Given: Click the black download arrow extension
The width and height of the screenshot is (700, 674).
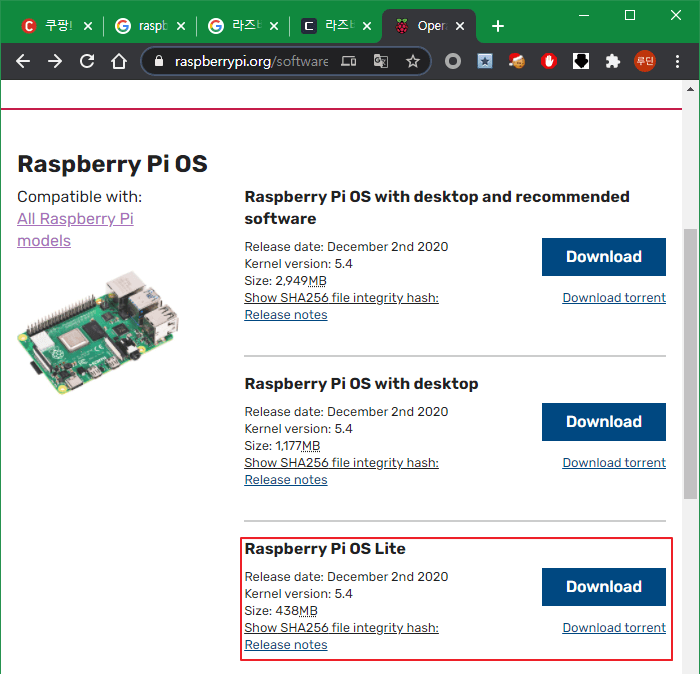Looking at the screenshot, I should pos(581,61).
